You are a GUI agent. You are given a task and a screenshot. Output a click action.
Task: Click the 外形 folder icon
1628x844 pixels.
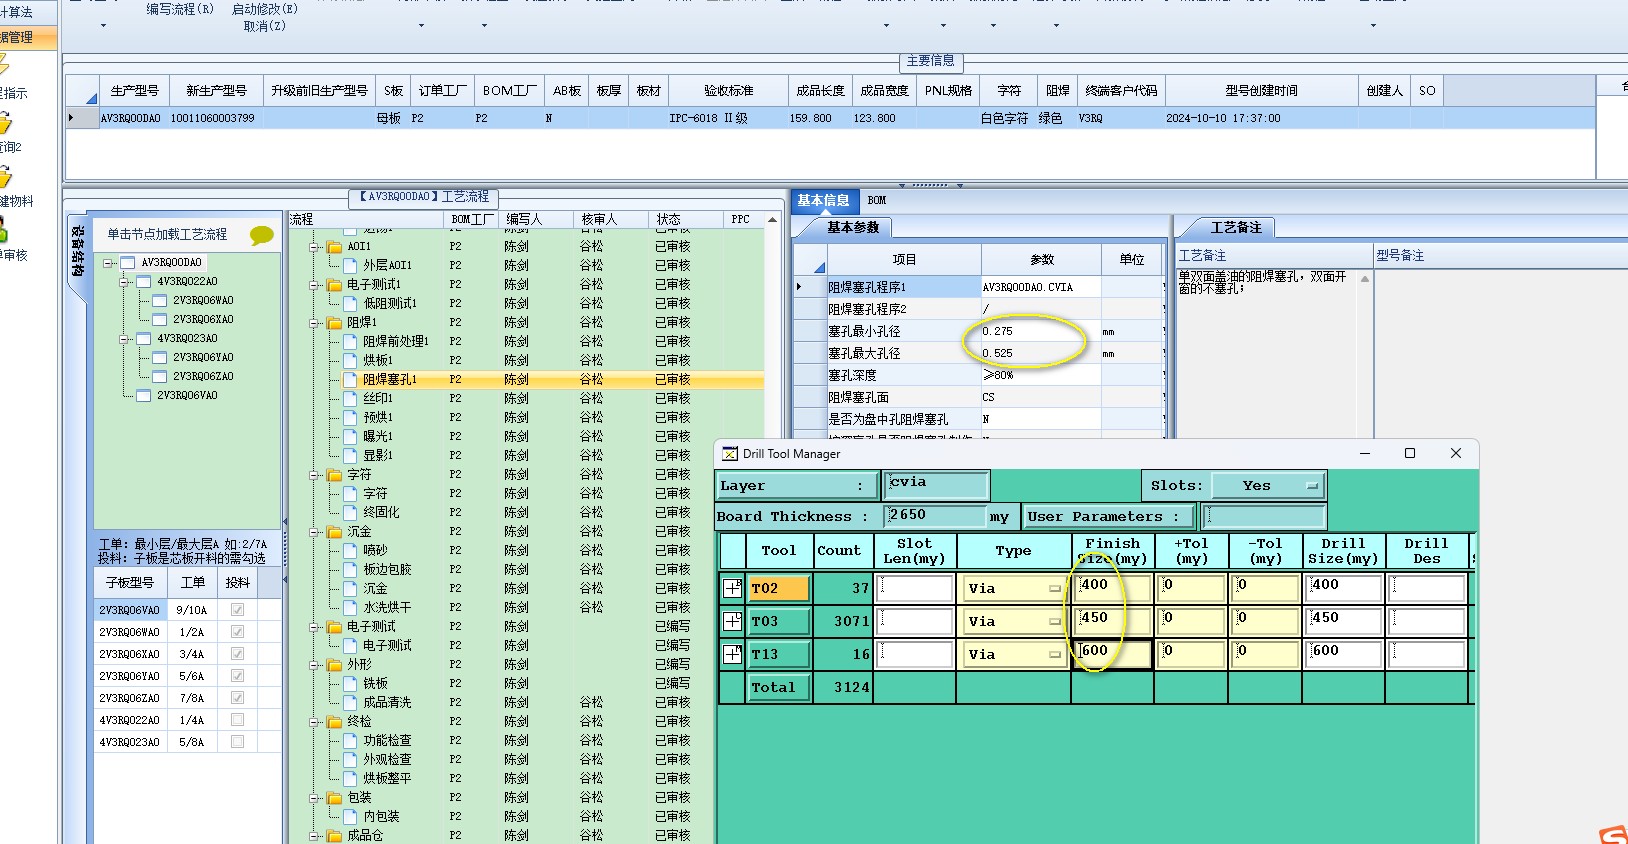pos(334,664)
